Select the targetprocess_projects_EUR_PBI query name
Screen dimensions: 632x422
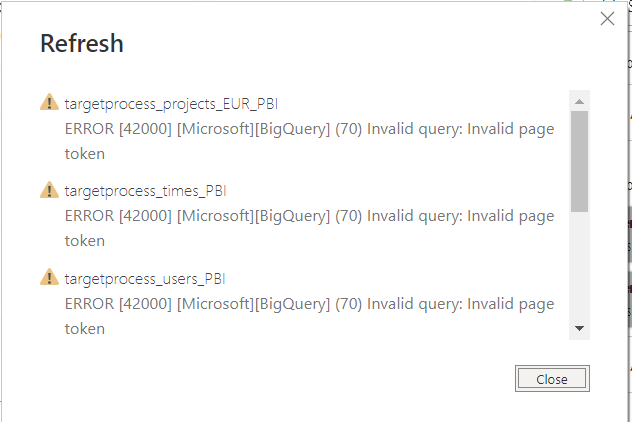coord(171,104)
